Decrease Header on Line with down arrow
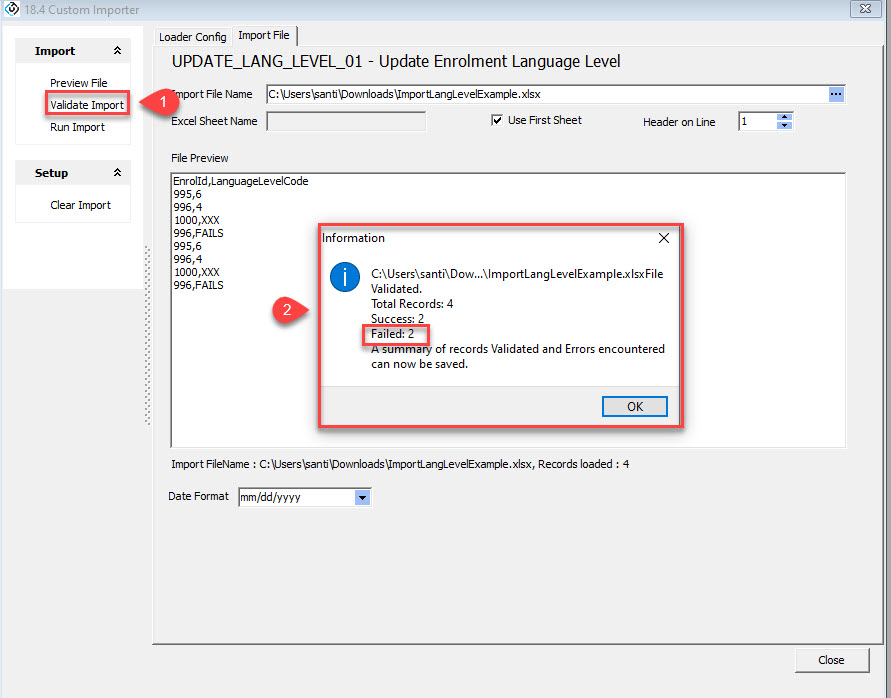The image size is (891, 698). (785, 126)
